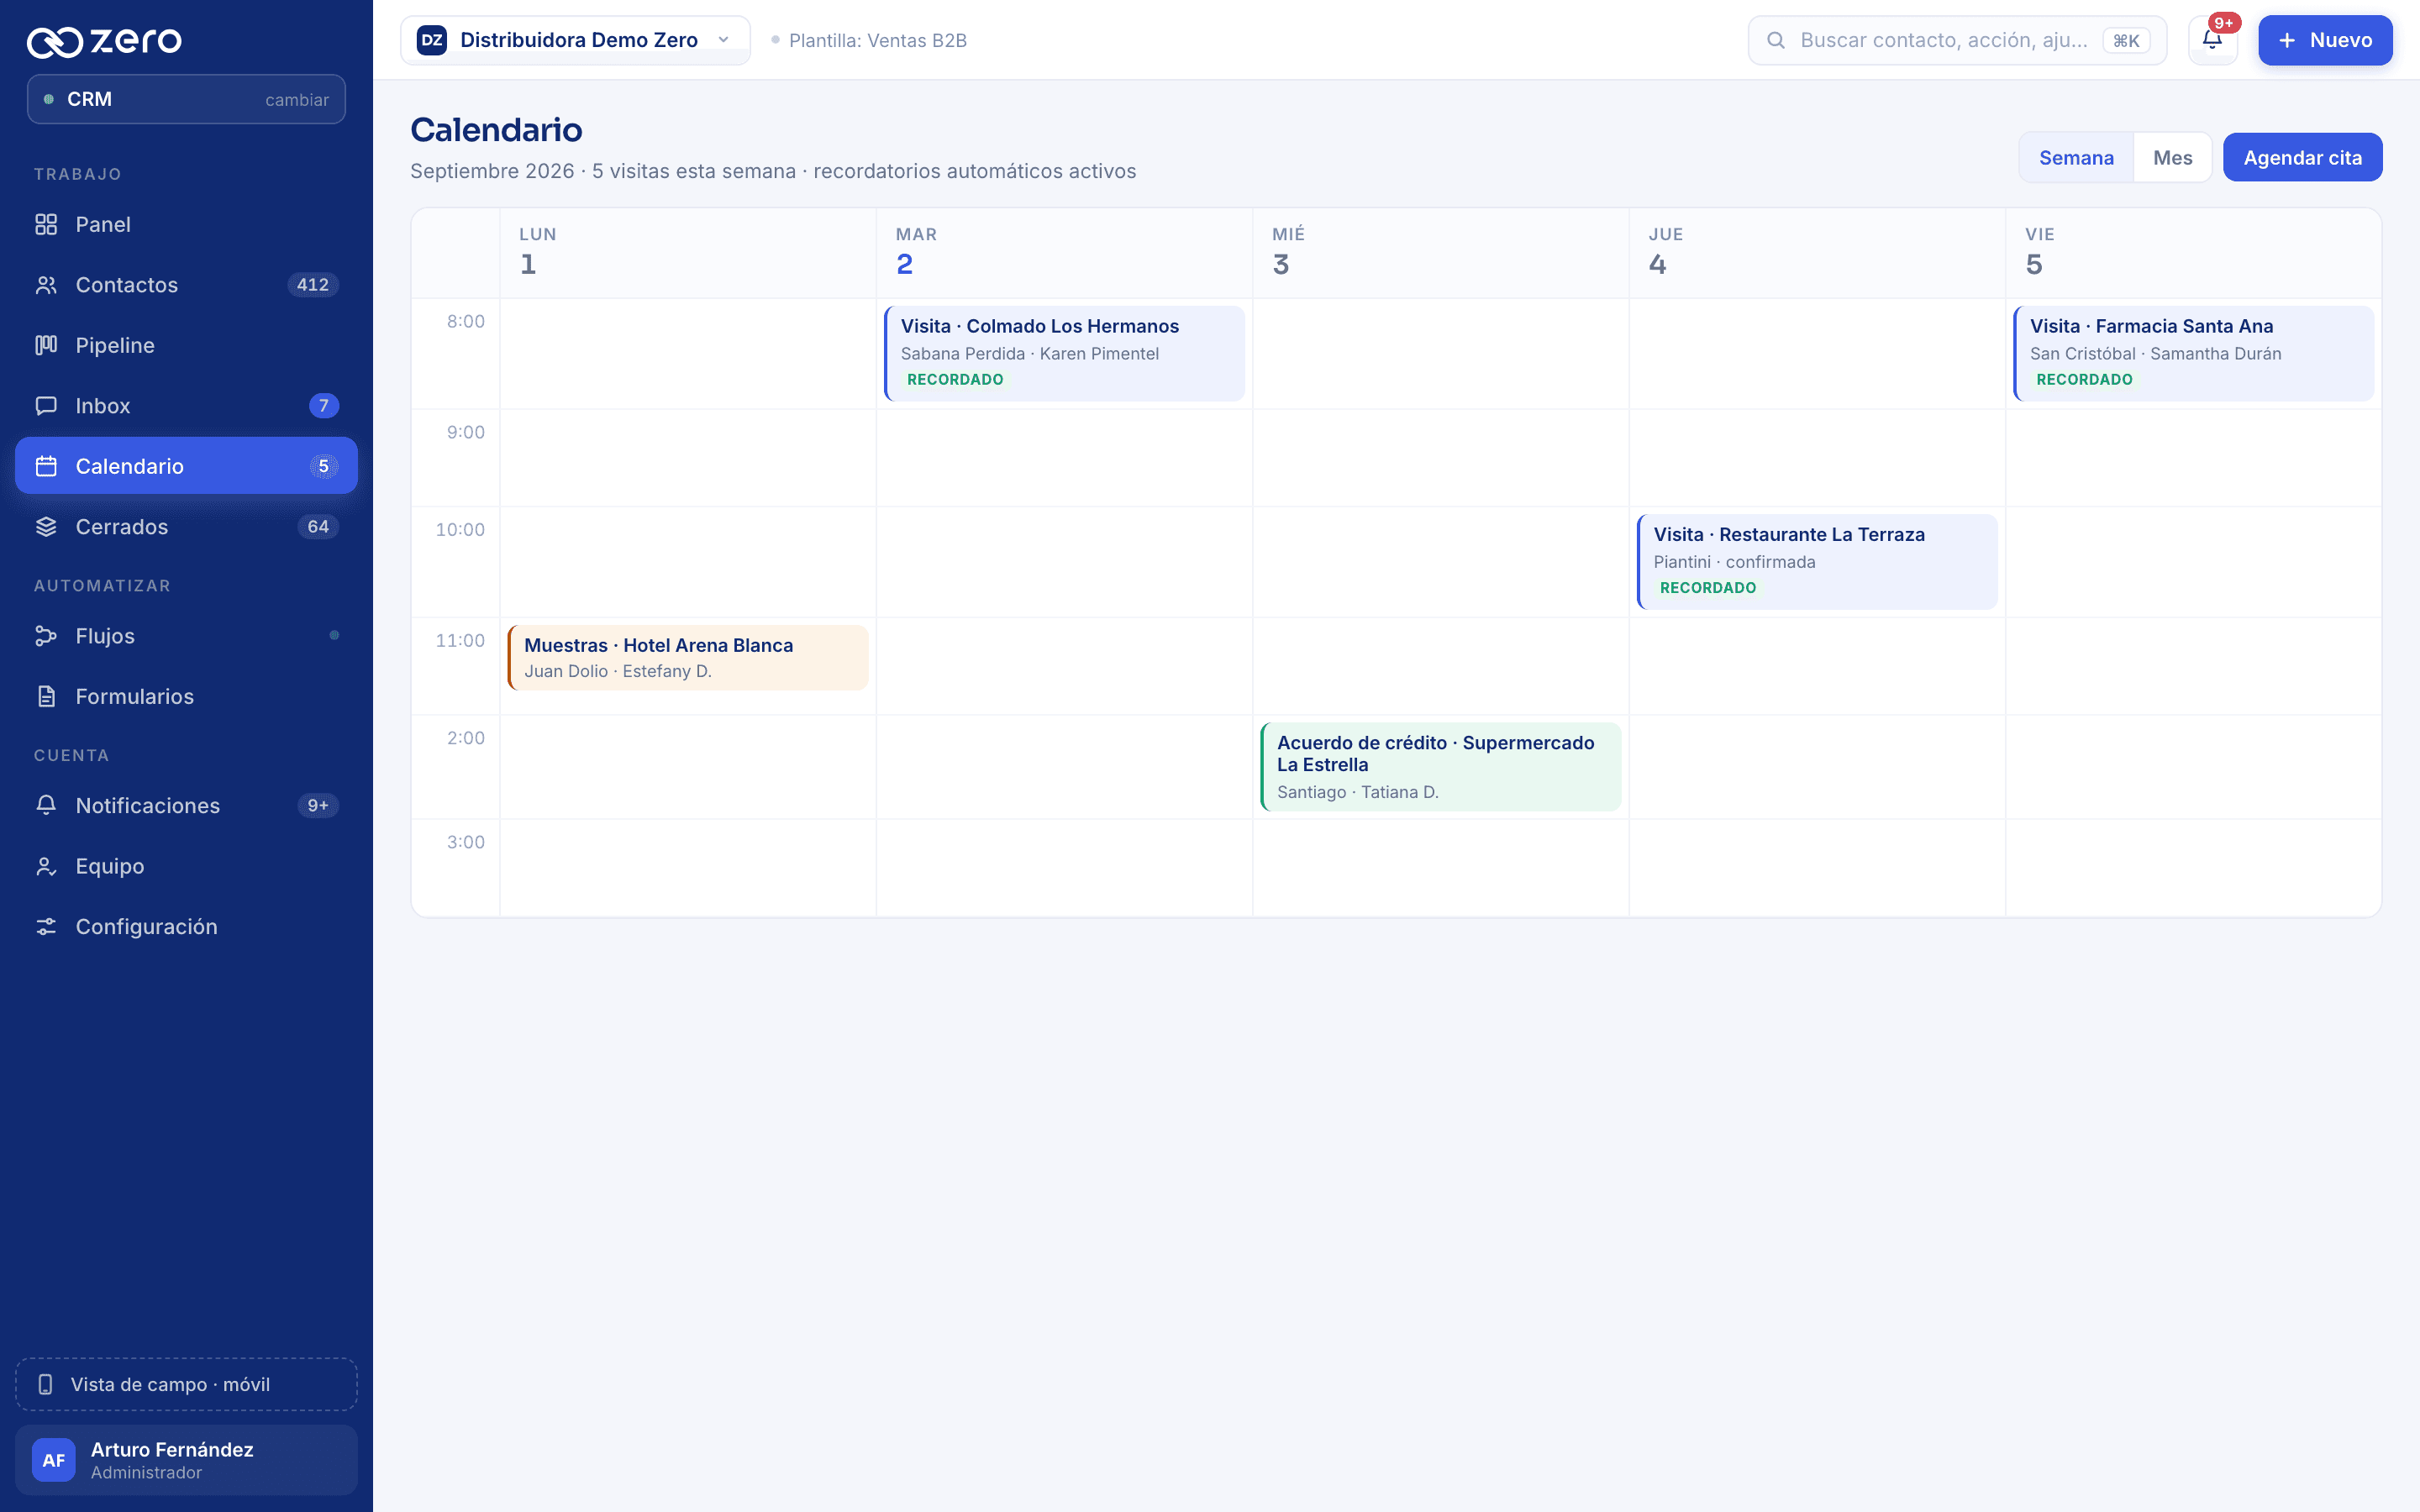The height and width of the screenshot is (1512, 2420).
Task: Expand Distribuidora Demo Zero workspace dropdown
Action: pos(575,40)
